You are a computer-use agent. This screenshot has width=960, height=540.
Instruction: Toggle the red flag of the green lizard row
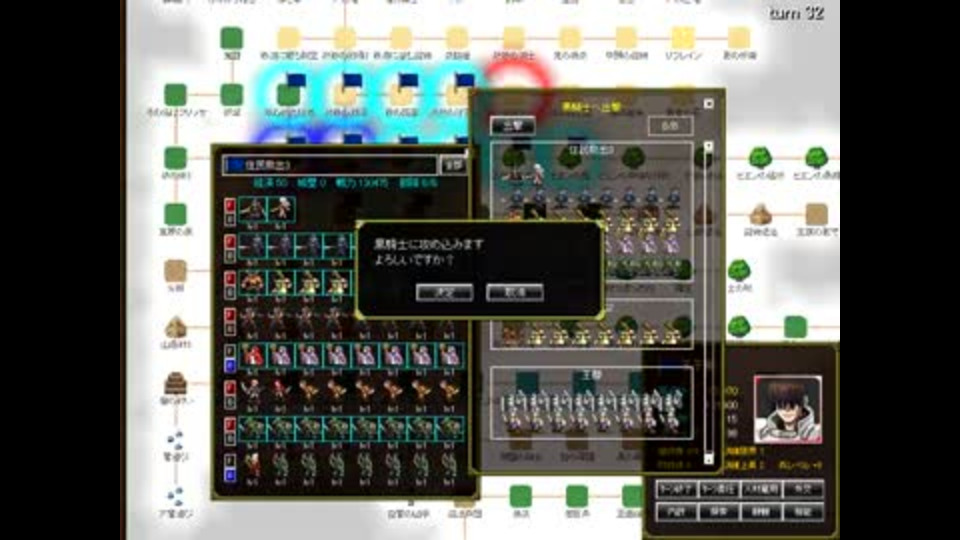[x=230, y=424]
